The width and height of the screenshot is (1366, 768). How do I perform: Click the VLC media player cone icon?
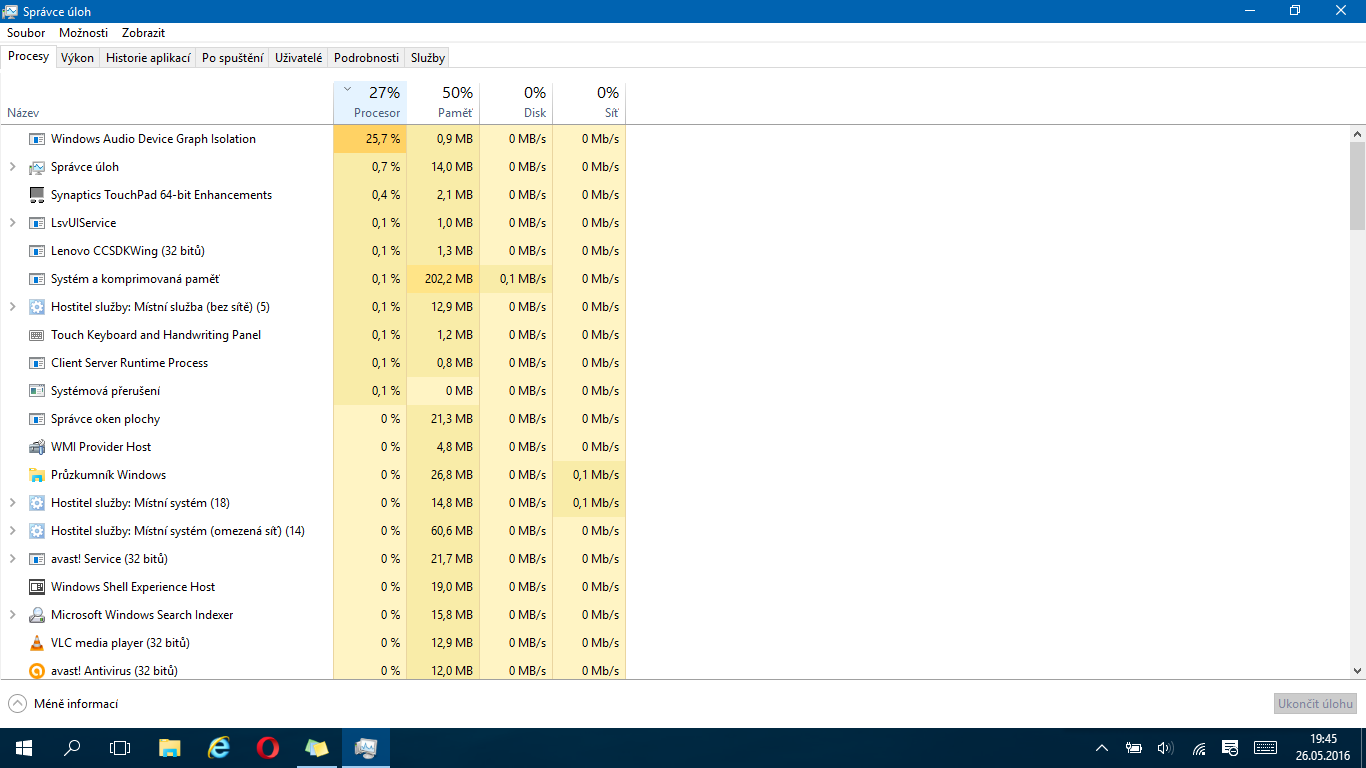tap(37, 643)
